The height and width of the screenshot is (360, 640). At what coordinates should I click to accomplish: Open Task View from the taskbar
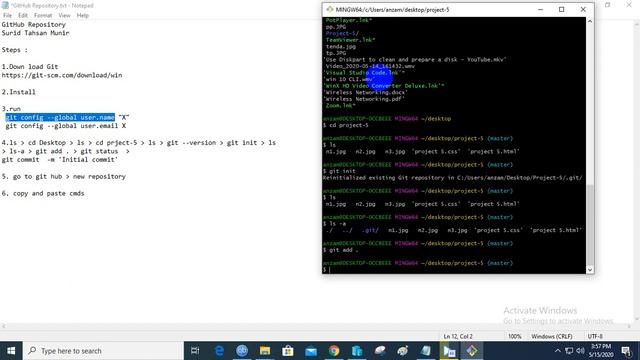point(195,351)
